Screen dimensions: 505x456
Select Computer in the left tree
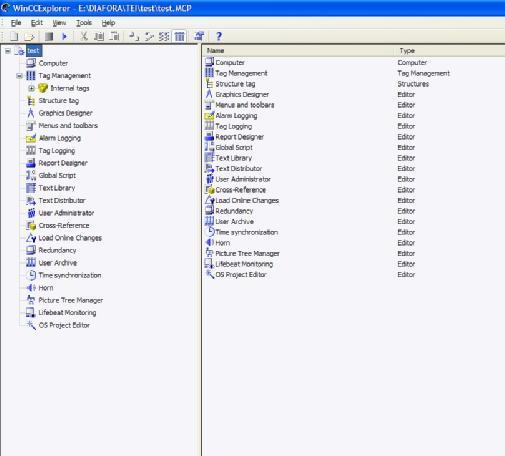53,63
